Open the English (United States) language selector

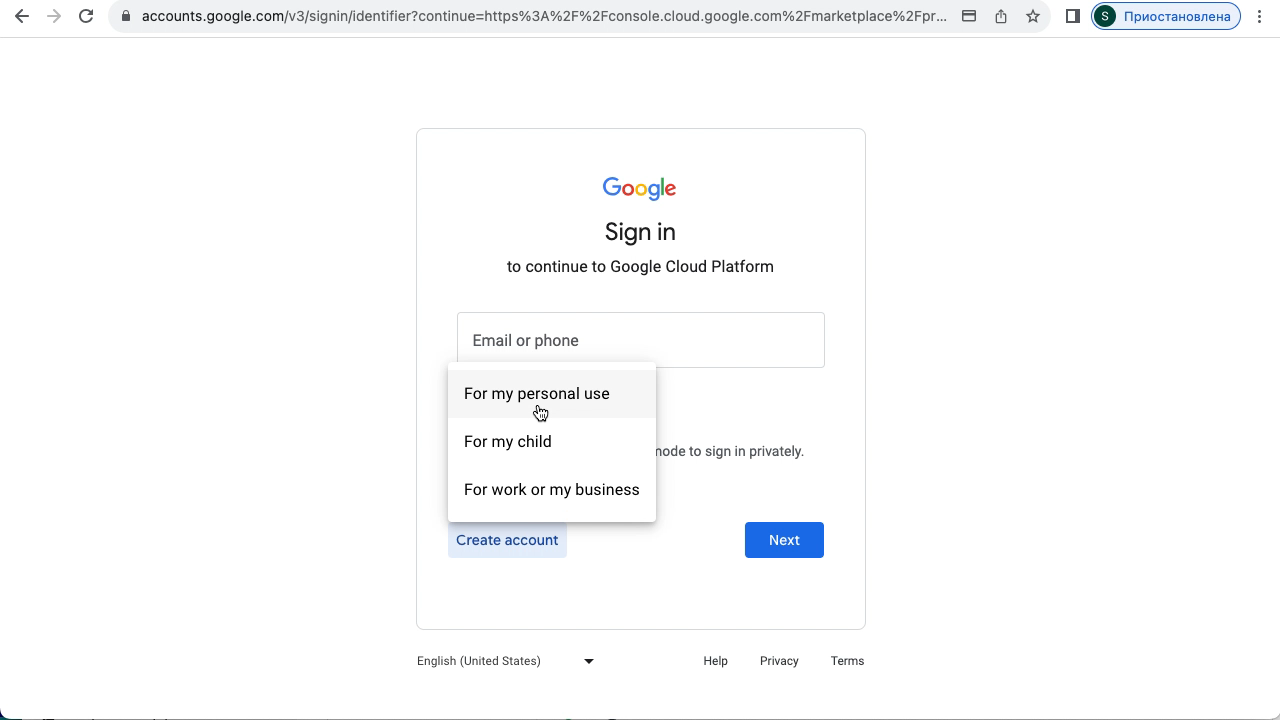(505, 661)
